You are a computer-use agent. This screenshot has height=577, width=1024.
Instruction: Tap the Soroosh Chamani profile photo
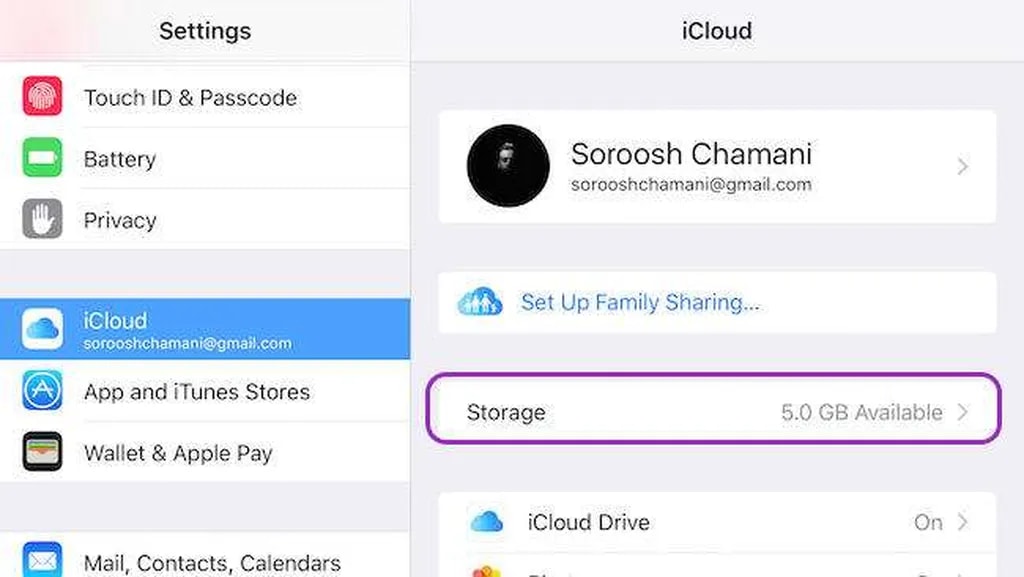(x=508, y=166)
